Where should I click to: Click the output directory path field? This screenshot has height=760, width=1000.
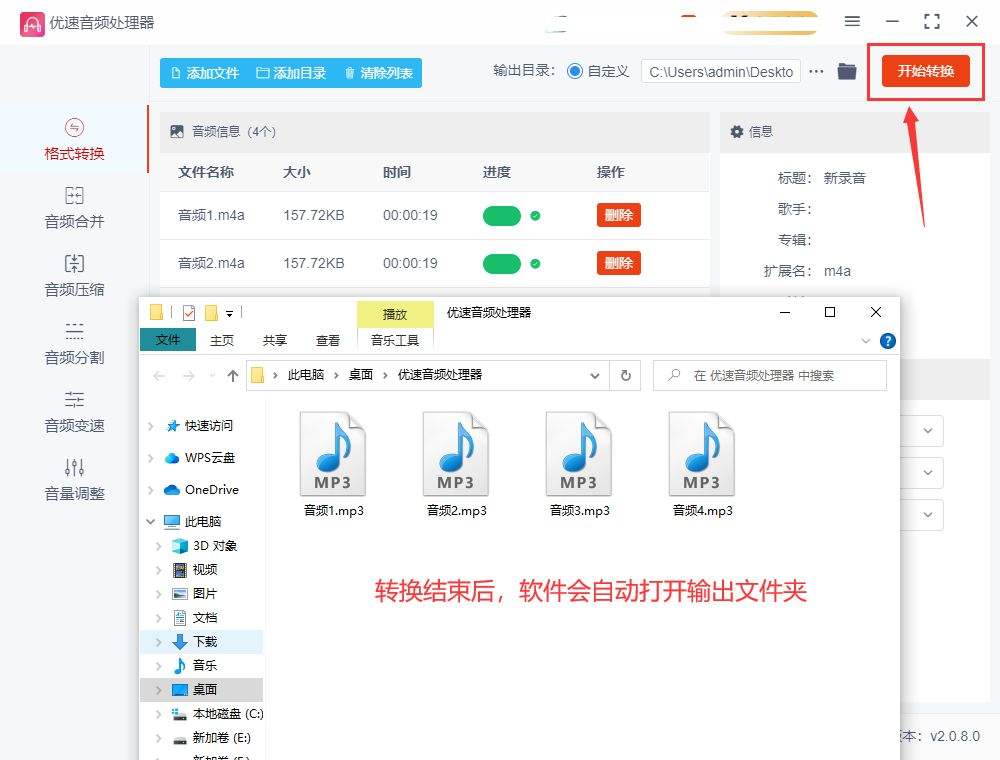point(721,72)
